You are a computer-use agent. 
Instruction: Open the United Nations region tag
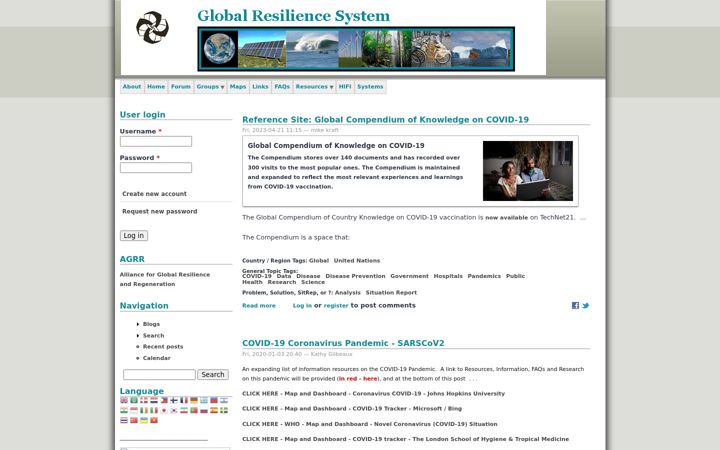[357, 261]
